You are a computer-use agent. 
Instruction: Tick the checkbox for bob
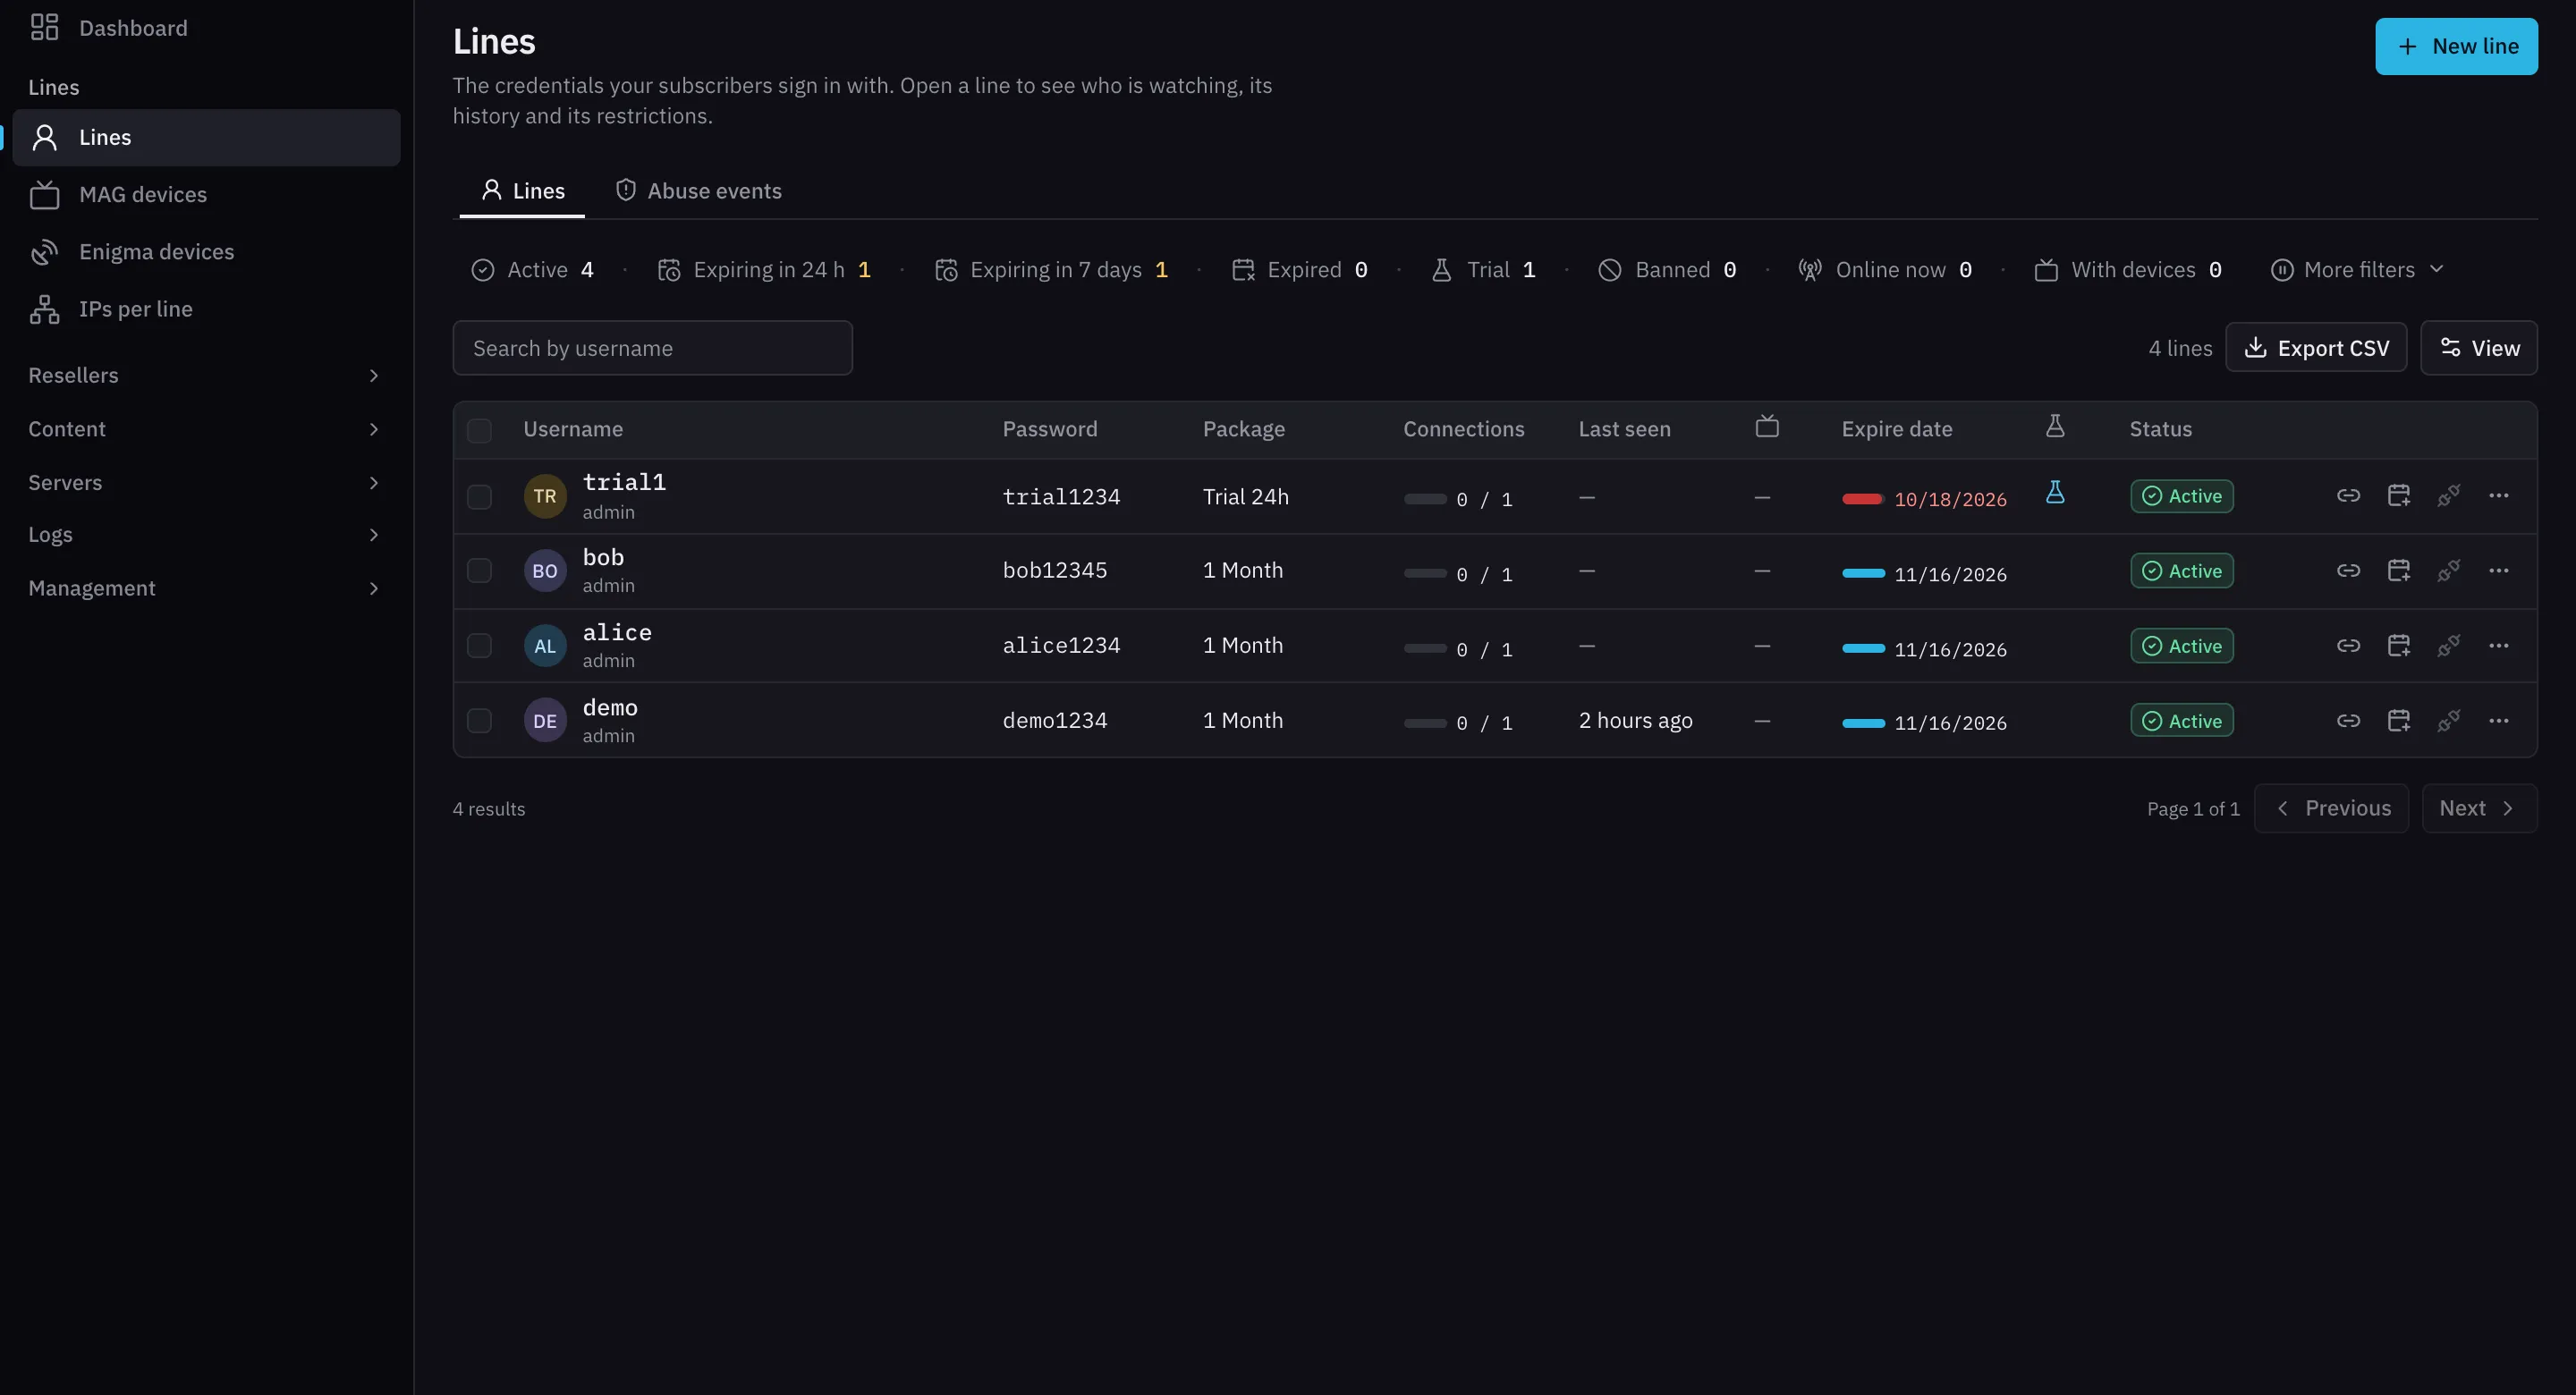[x=479, y=571]
